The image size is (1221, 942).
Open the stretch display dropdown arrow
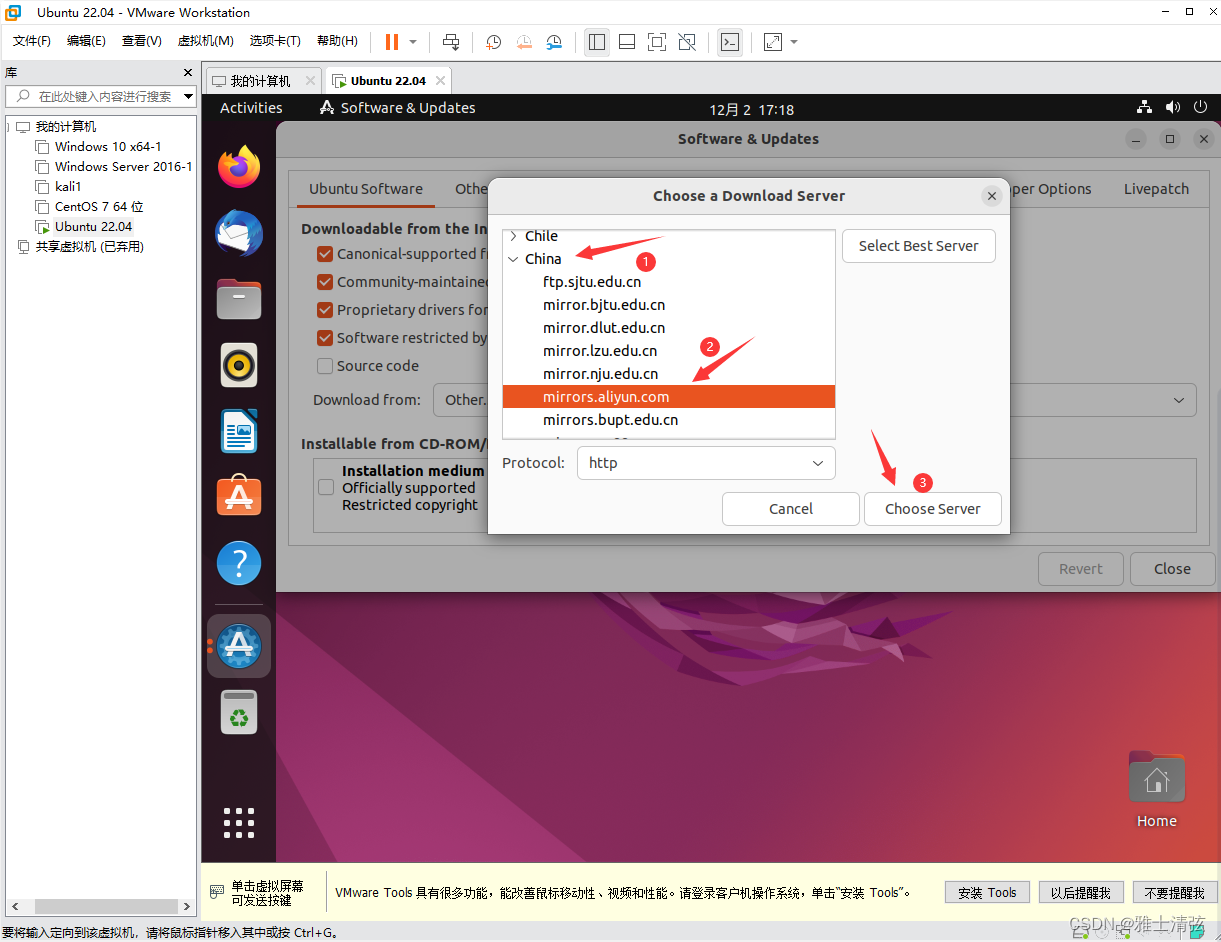794,42
